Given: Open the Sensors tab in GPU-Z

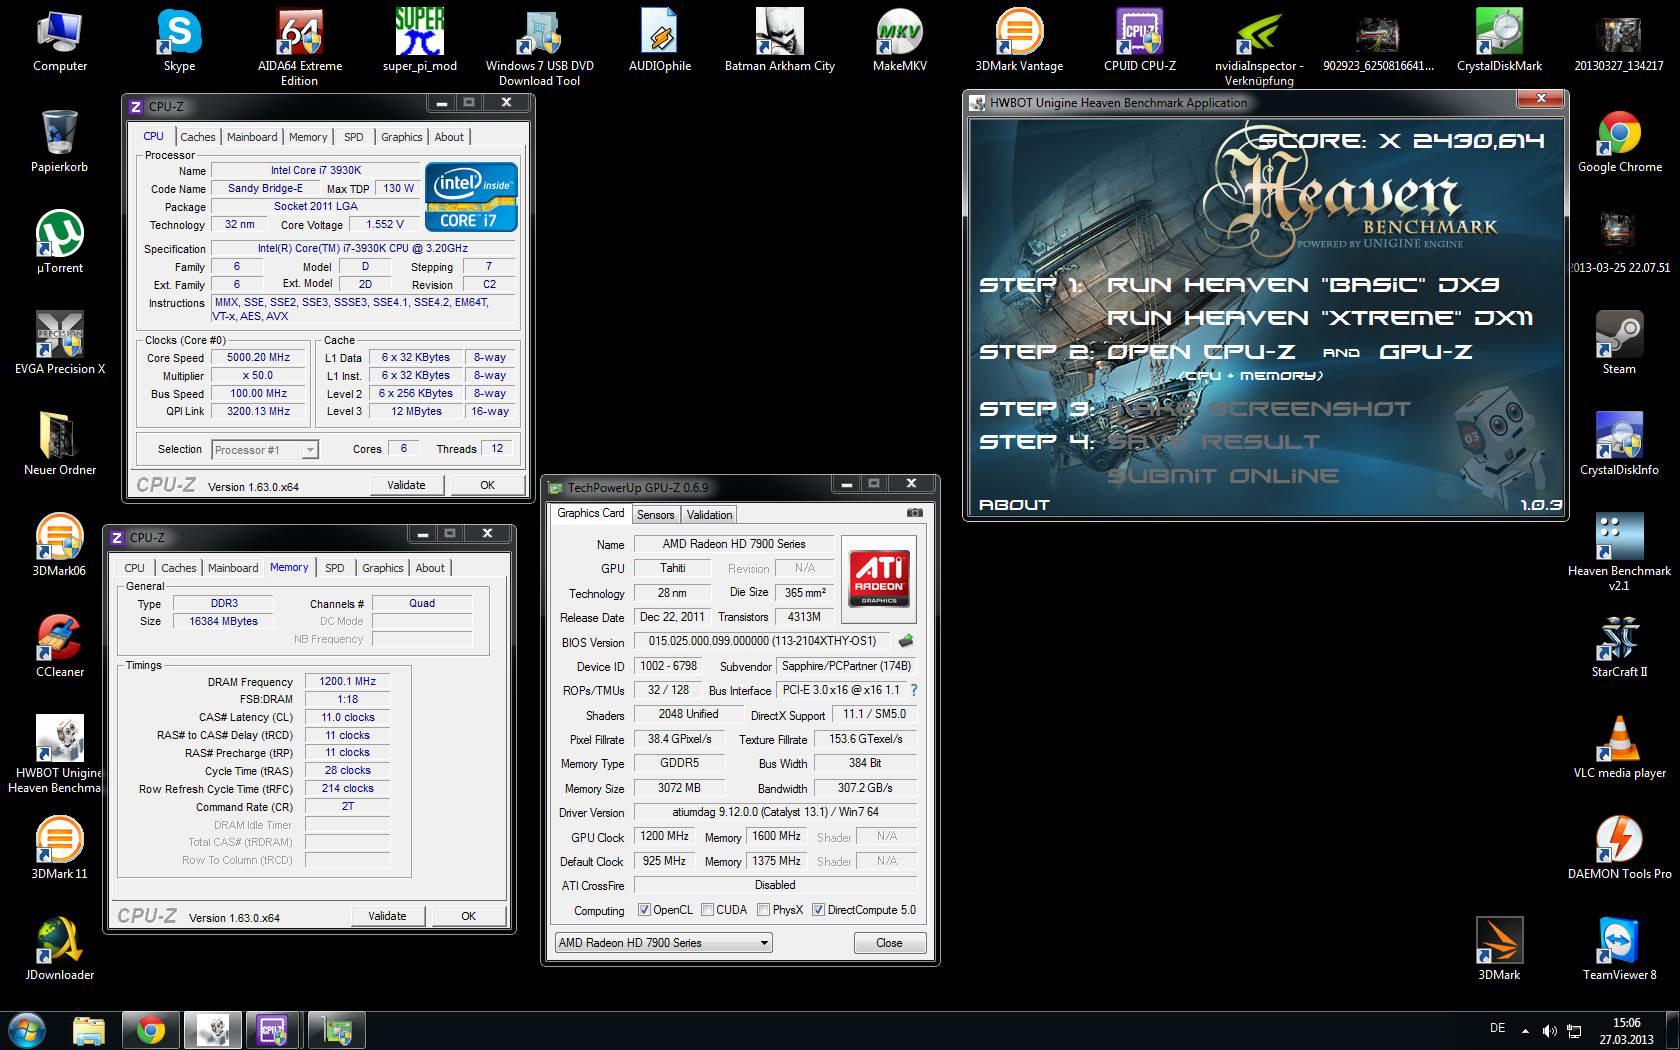Looking at the screenshot, I should tap(656, 515).
